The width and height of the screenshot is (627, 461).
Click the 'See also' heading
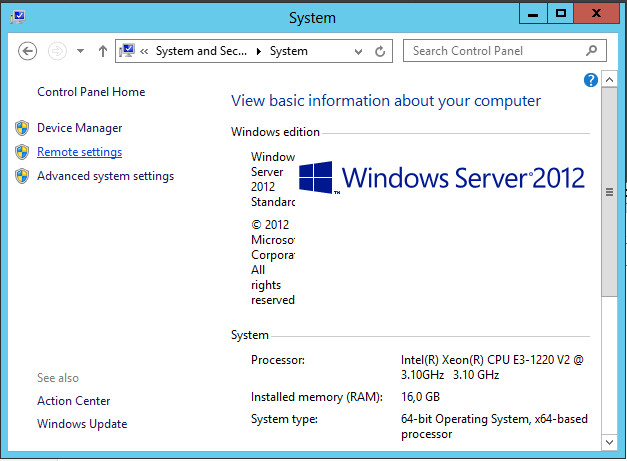tap(58, 378)
